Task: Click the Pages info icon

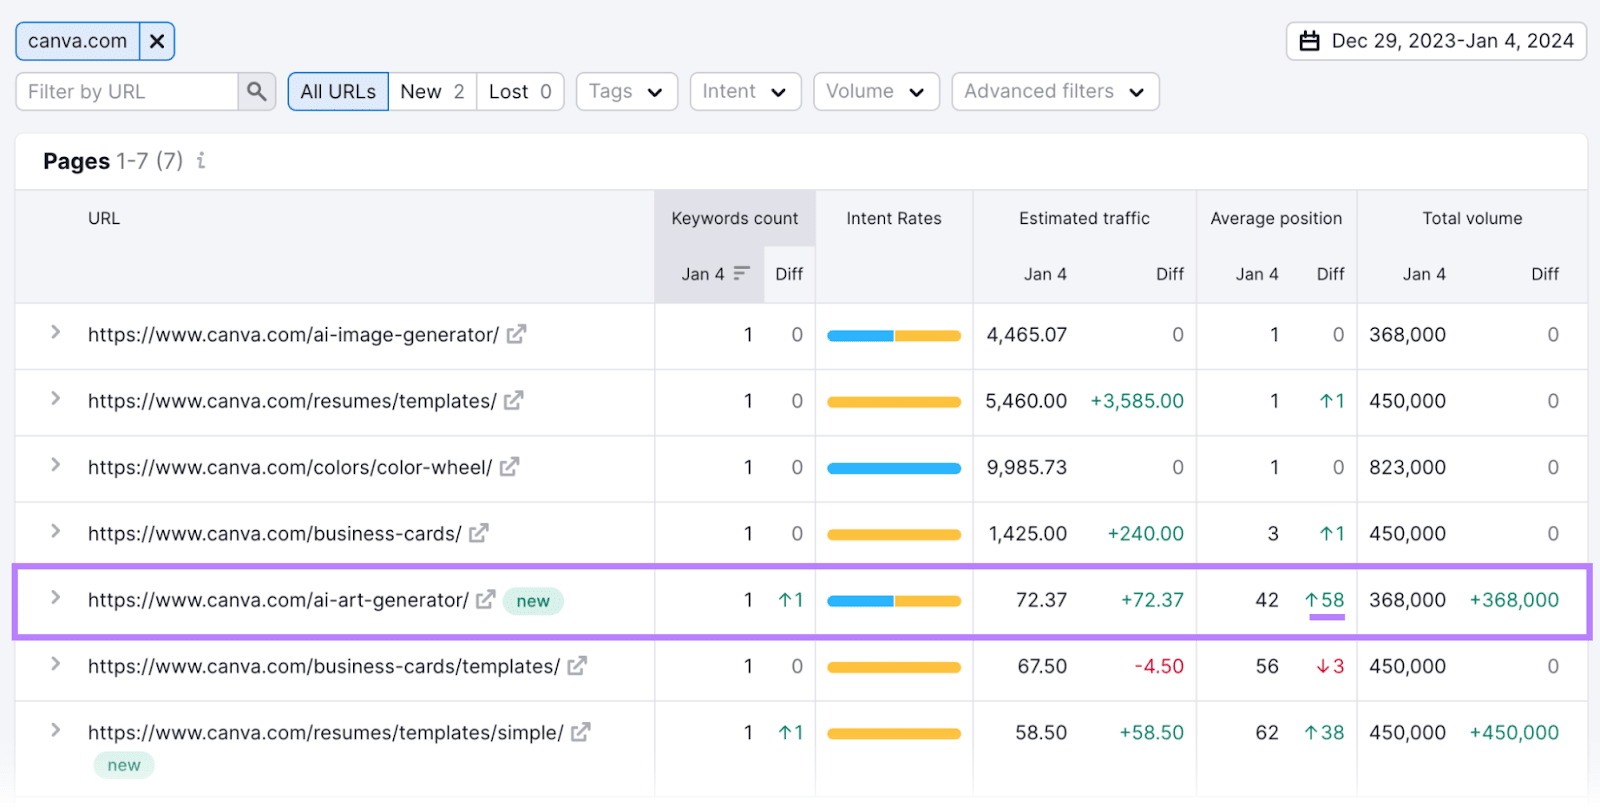Action: [x=201, y=160]
